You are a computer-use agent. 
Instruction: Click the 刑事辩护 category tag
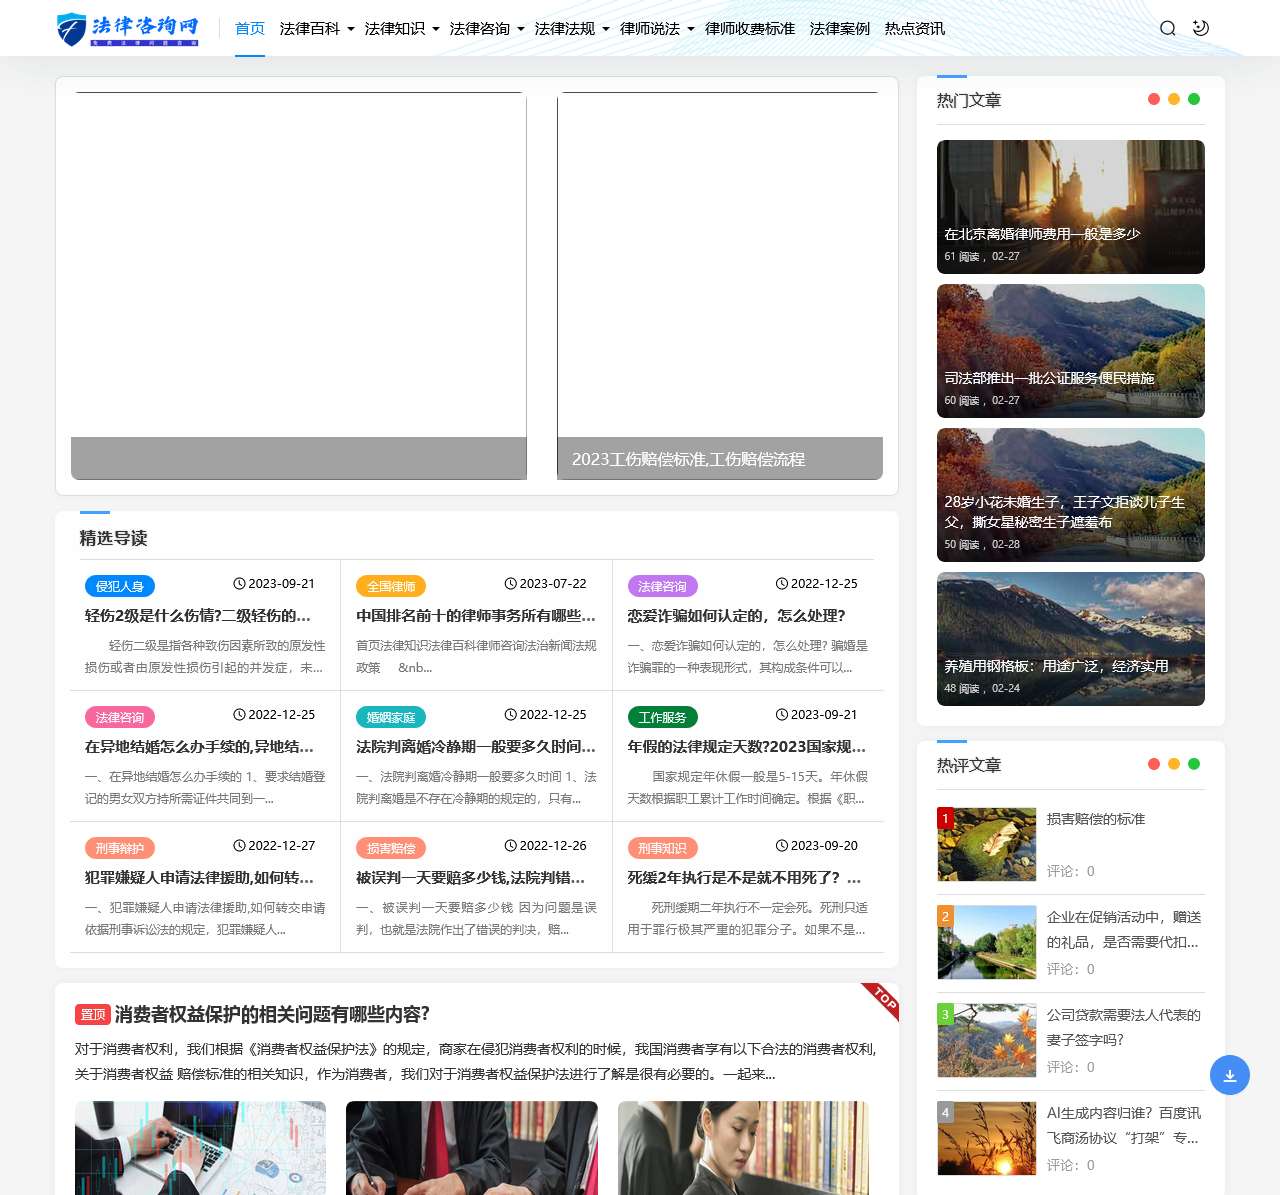tap(120, 848)
